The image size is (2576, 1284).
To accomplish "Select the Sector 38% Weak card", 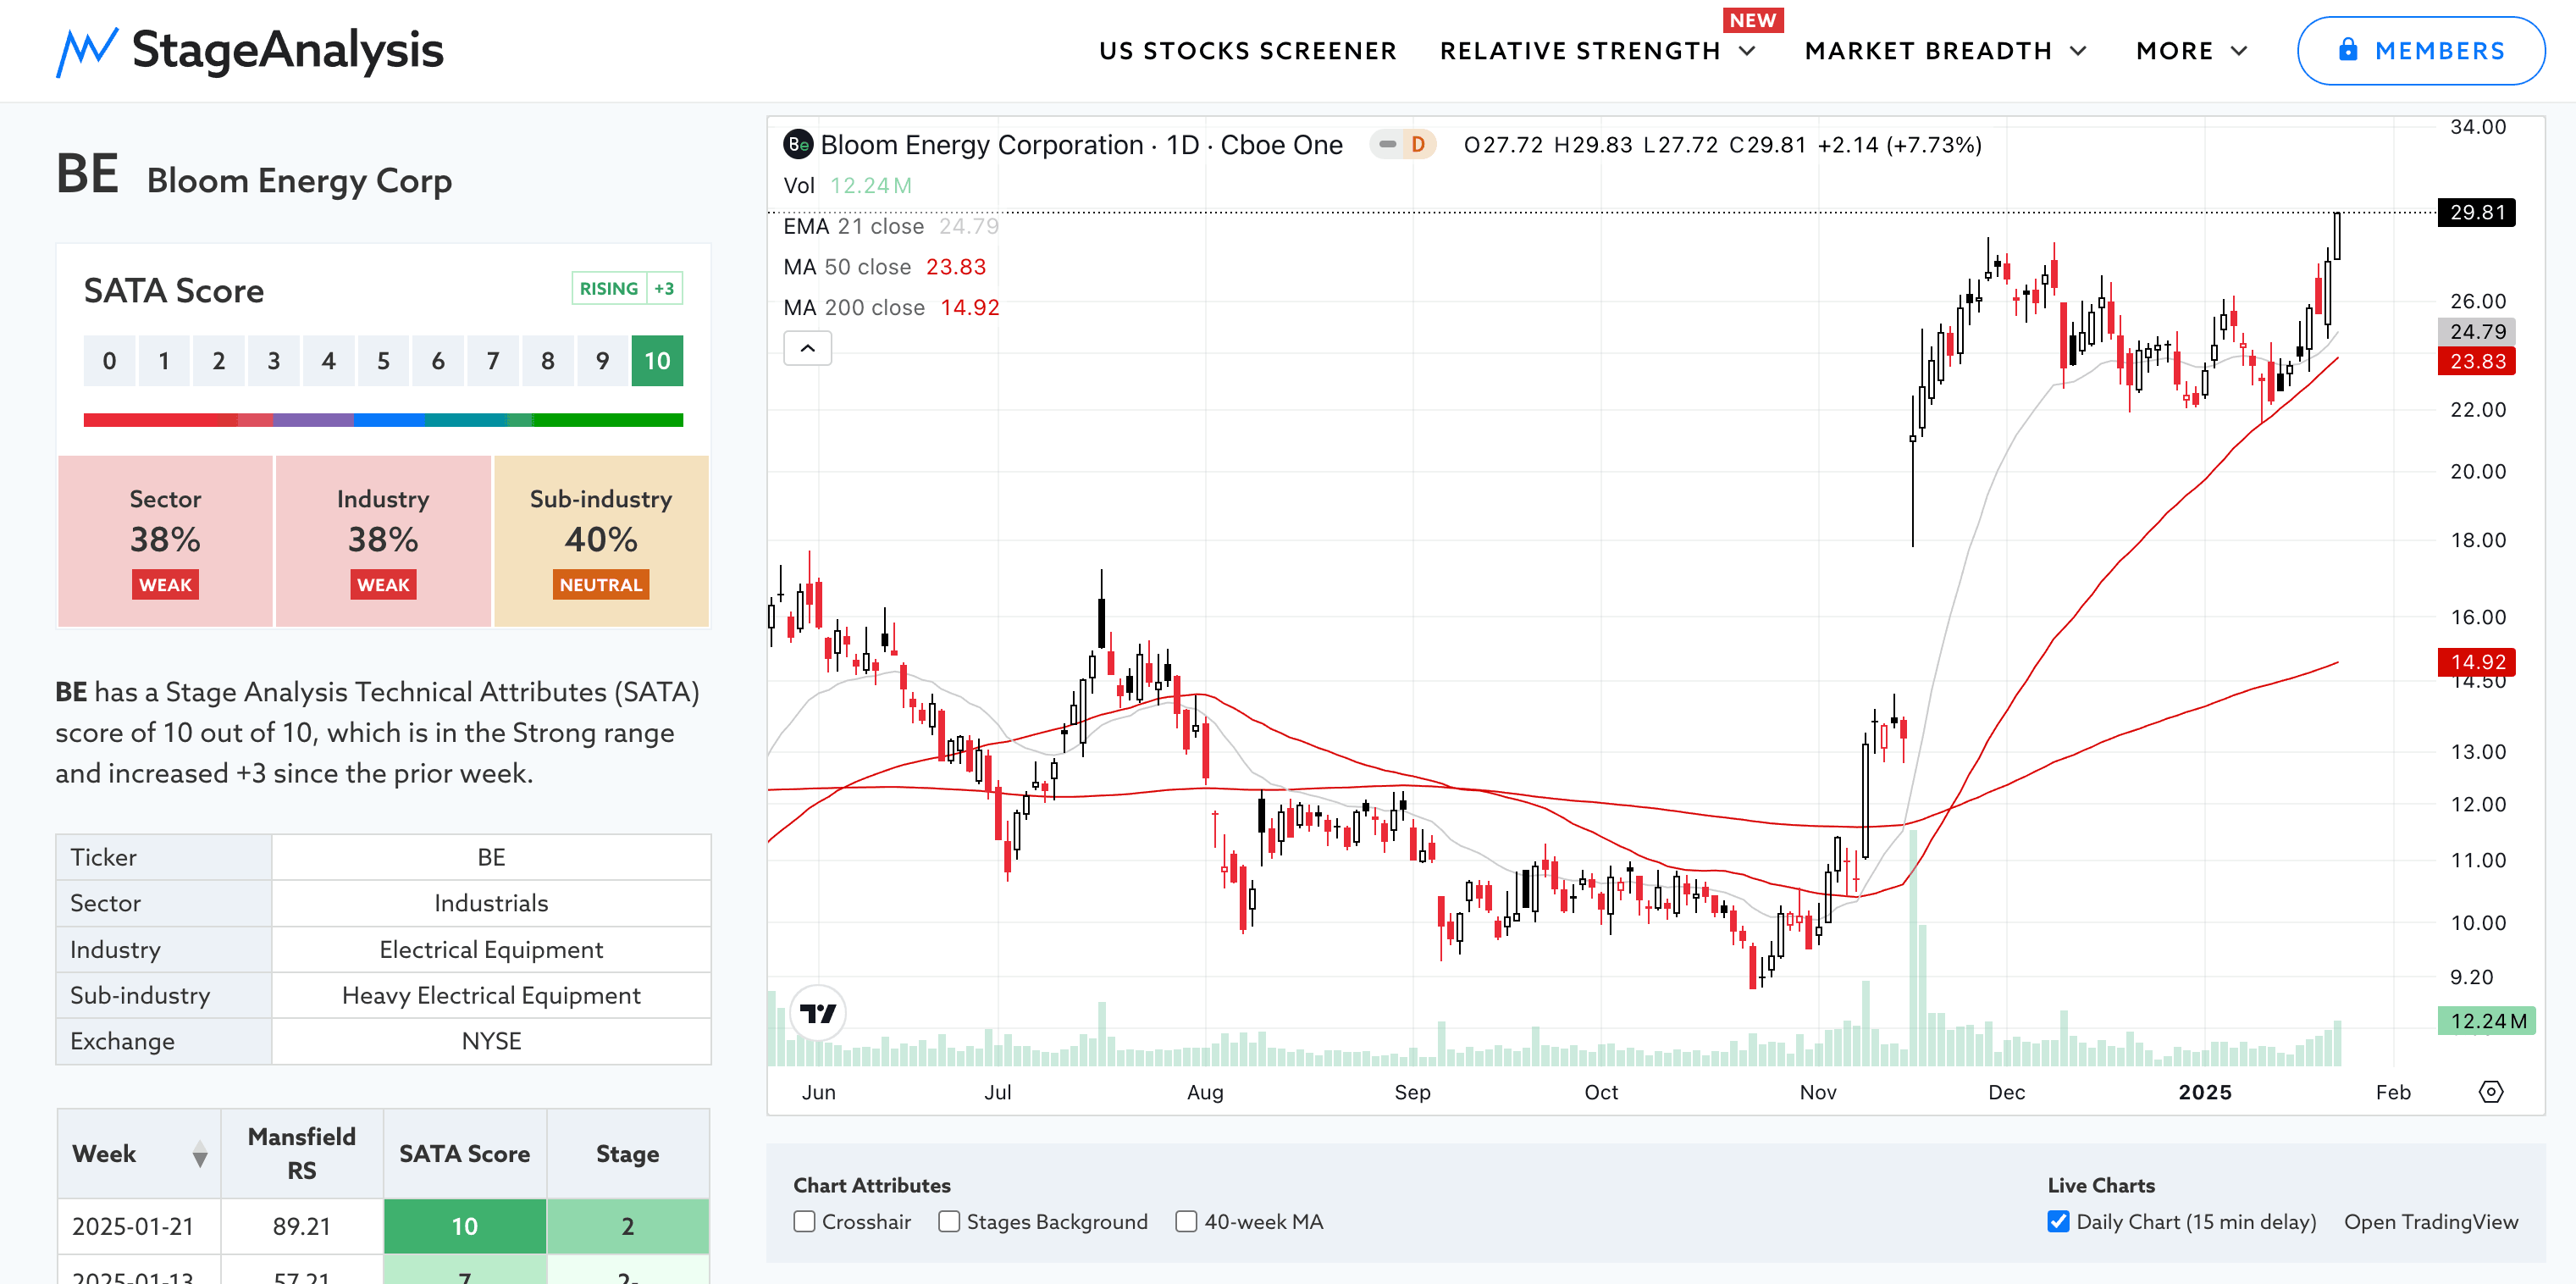I will (165, 541).
